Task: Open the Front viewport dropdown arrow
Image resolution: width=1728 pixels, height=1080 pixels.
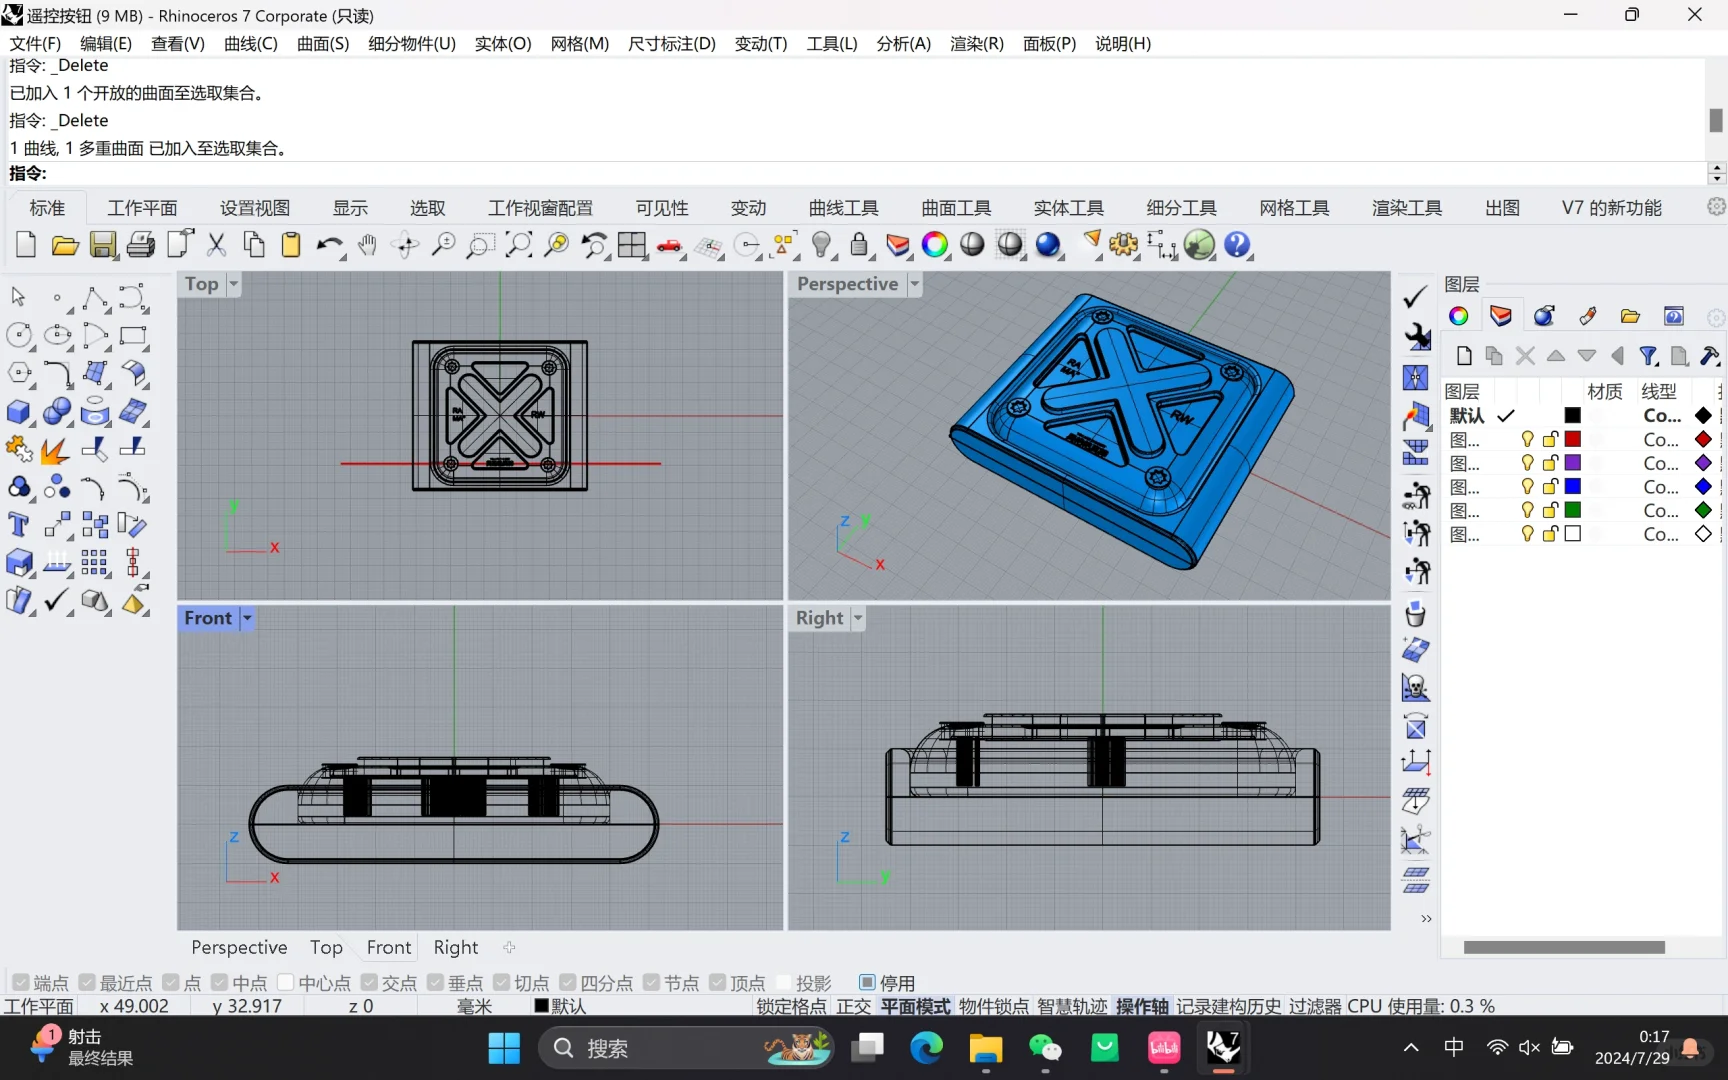Action: pos(247,618)
